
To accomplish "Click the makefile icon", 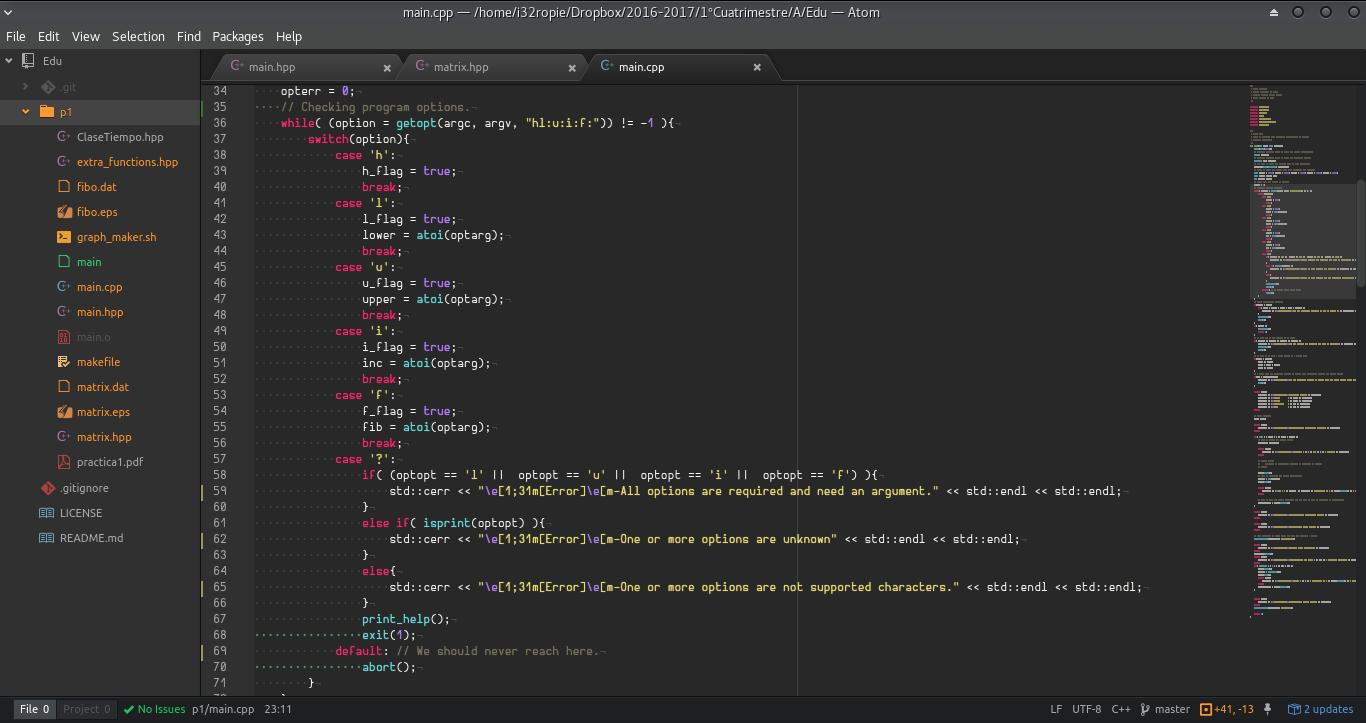I will coord(64,362).
